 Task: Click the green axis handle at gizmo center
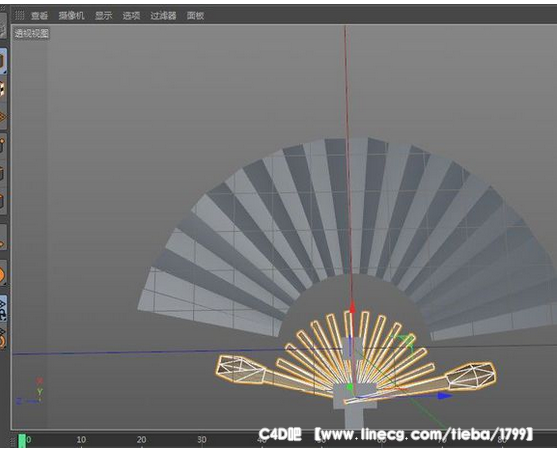click(x=349, y=387)
